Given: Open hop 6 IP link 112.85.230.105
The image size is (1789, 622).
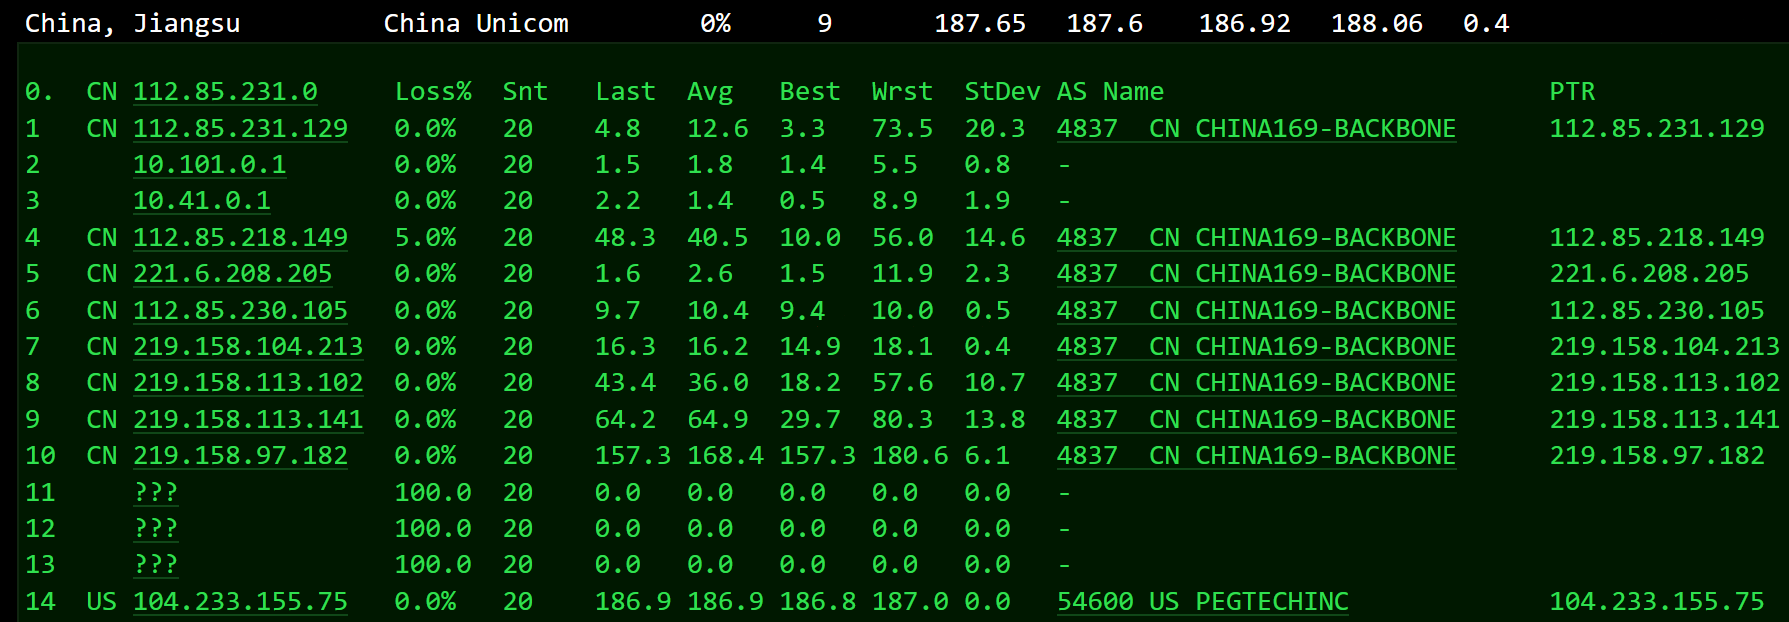Looking at the screenshot, I should coord(240,311).
